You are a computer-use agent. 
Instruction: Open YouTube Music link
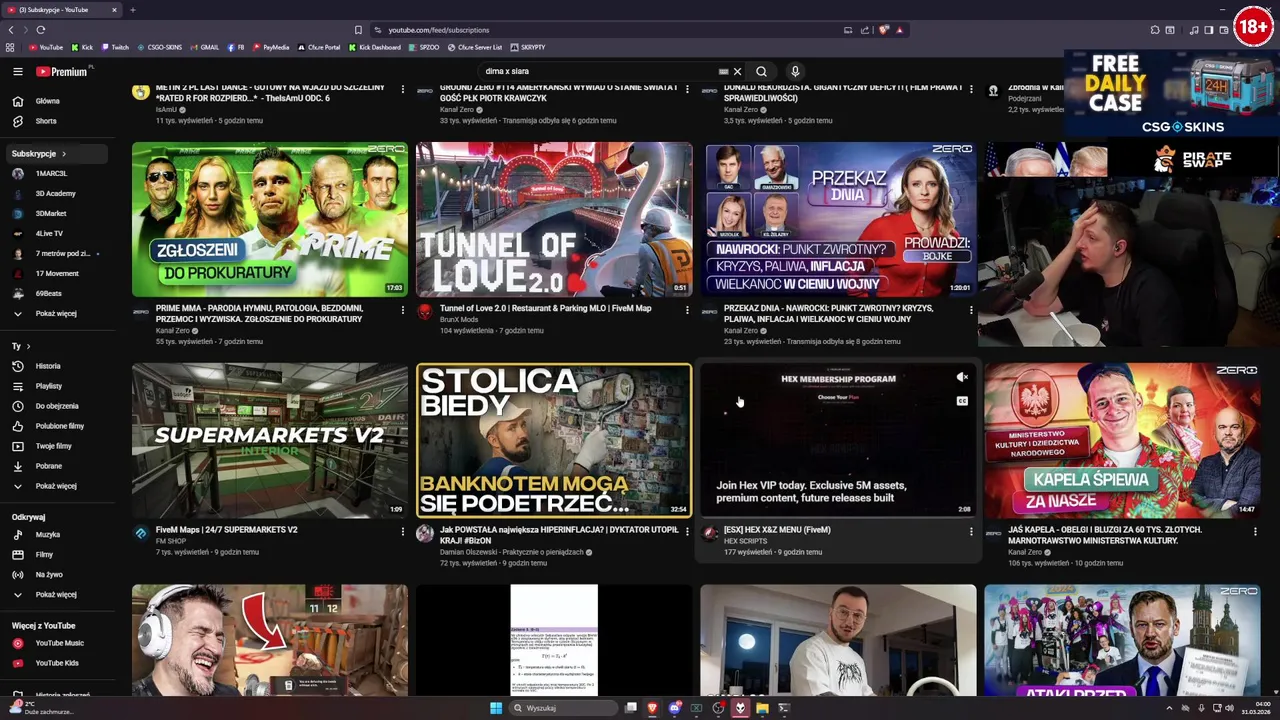55,643
